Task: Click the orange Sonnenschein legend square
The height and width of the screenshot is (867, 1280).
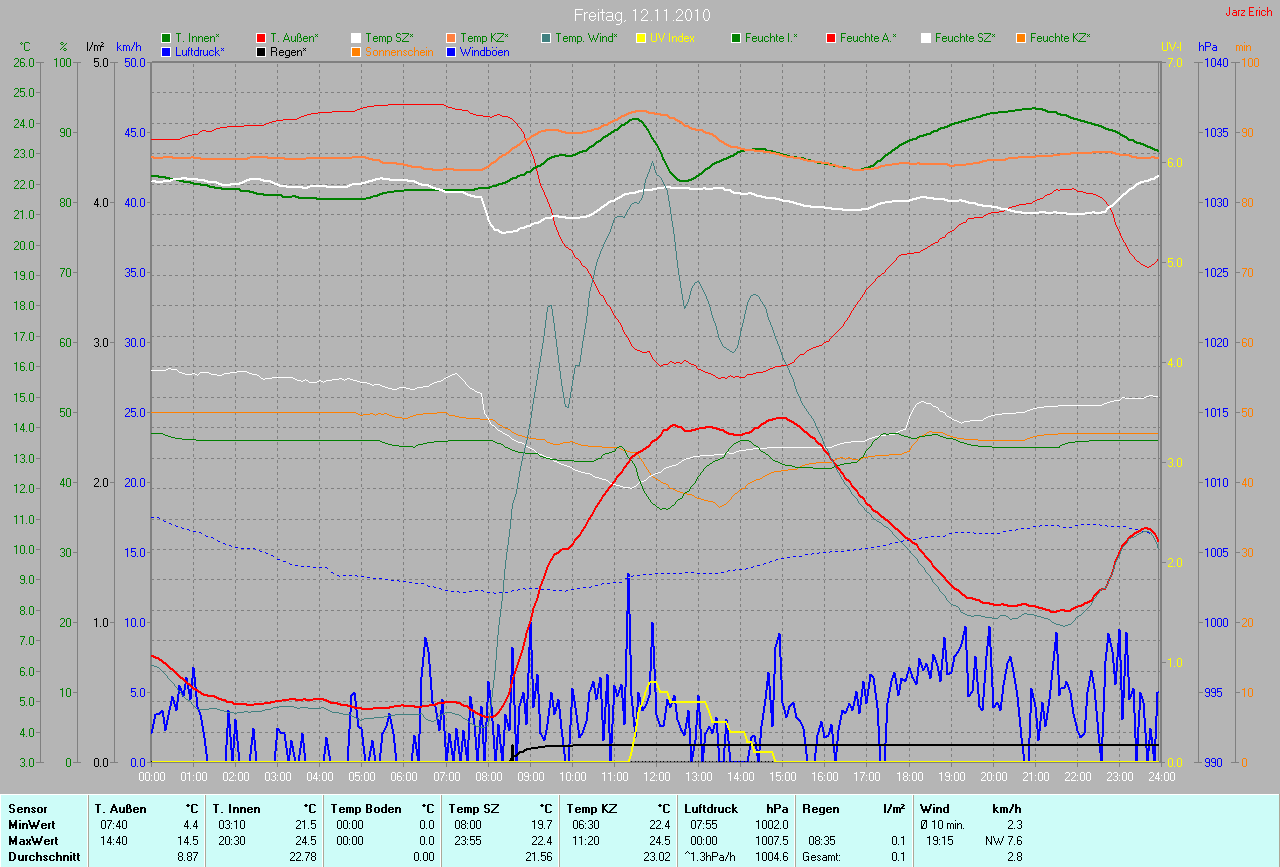Action: (357, 51)
